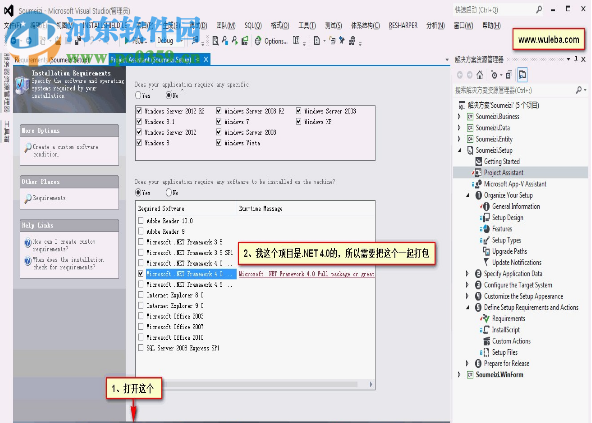Click the Microsoft App-V Assistant icon
The image size is (592, 423).
click(478, 184)
